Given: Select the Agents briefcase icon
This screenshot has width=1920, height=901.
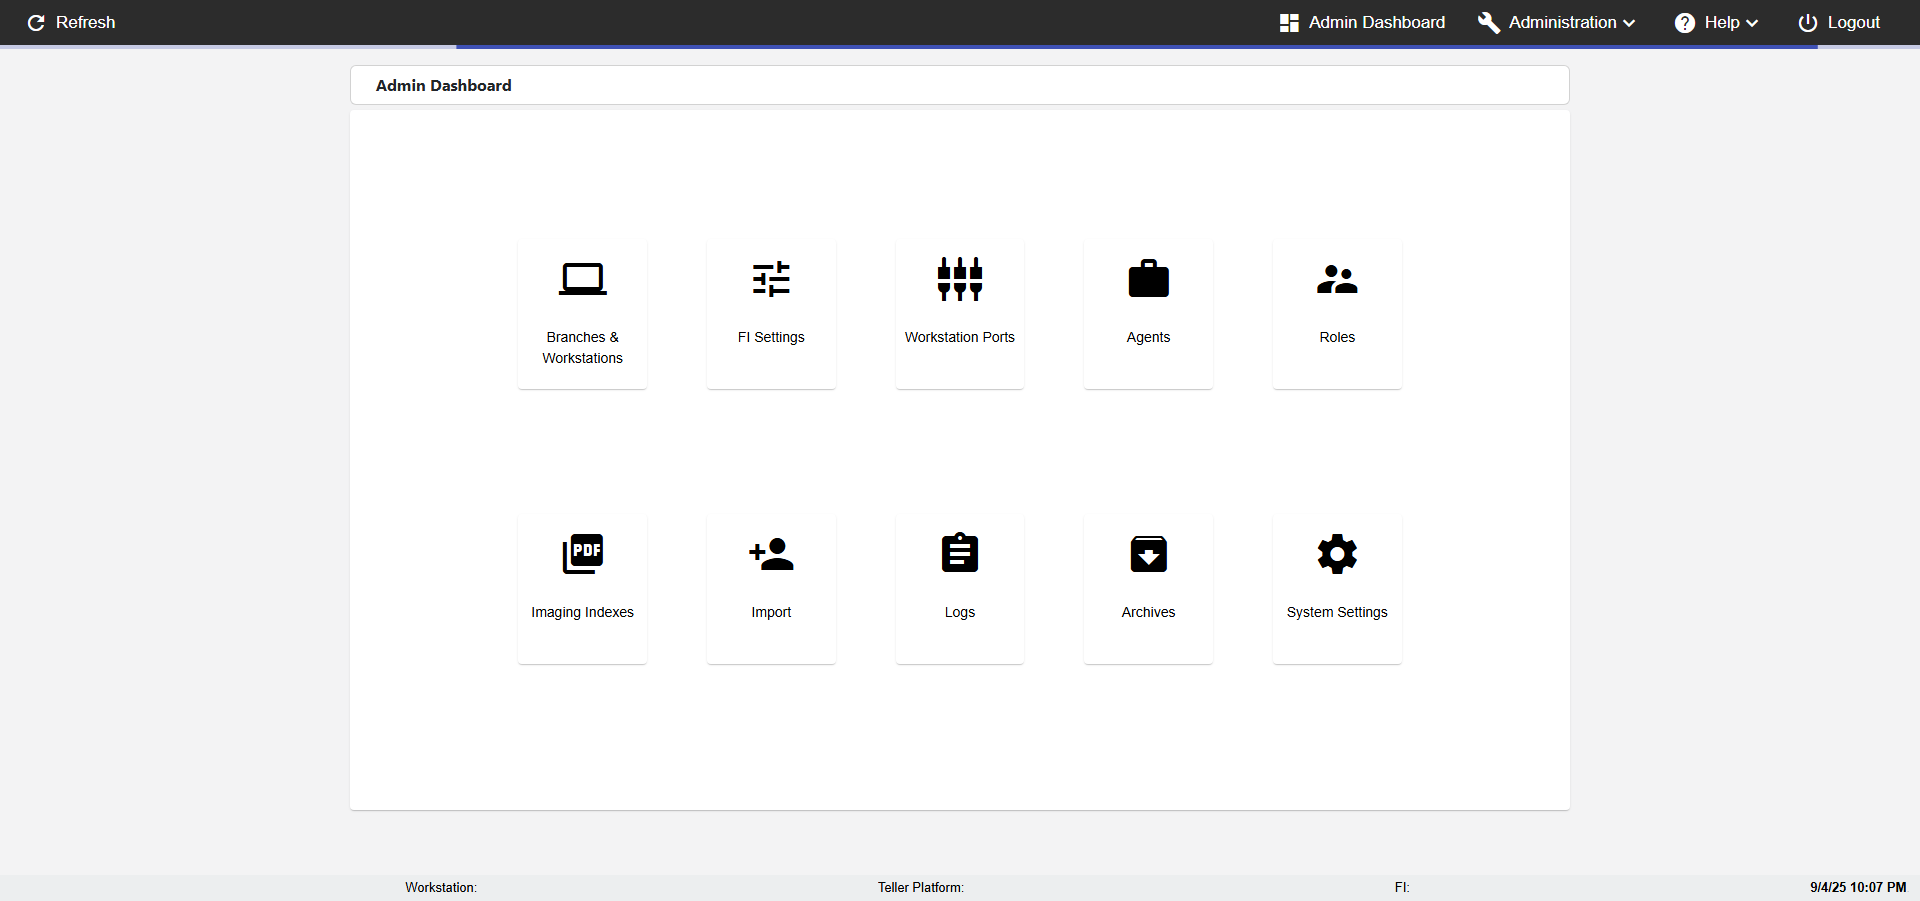Looking at the screenshot, I should pos(1148,279).
